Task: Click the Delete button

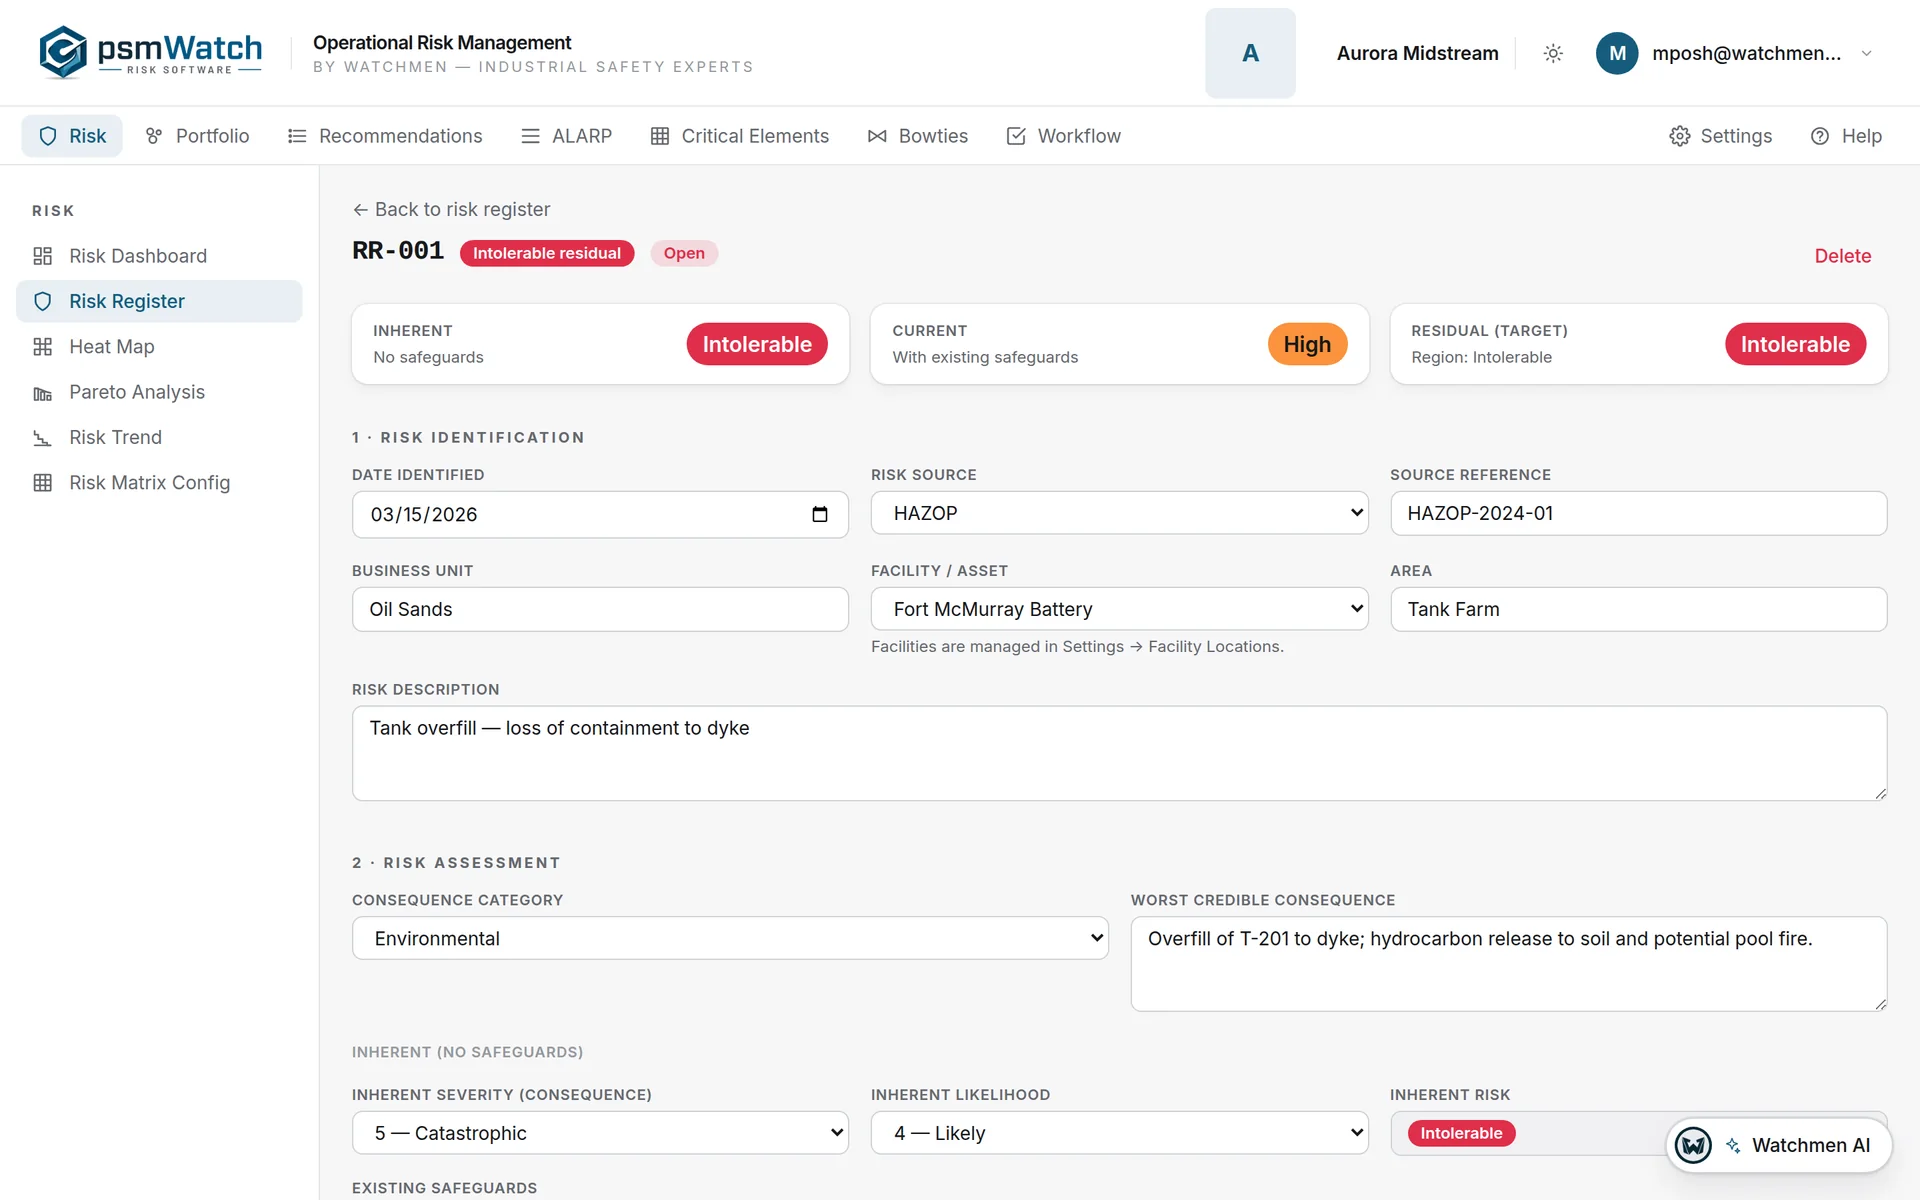Action: (1842, 256)
